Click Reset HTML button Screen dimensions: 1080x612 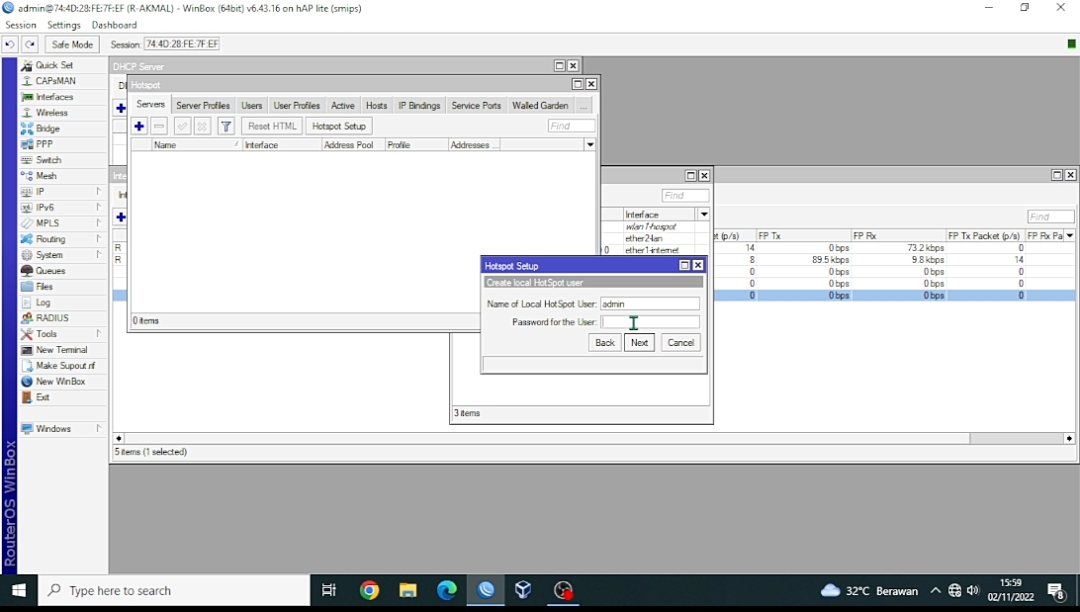(x=272, y=126)
